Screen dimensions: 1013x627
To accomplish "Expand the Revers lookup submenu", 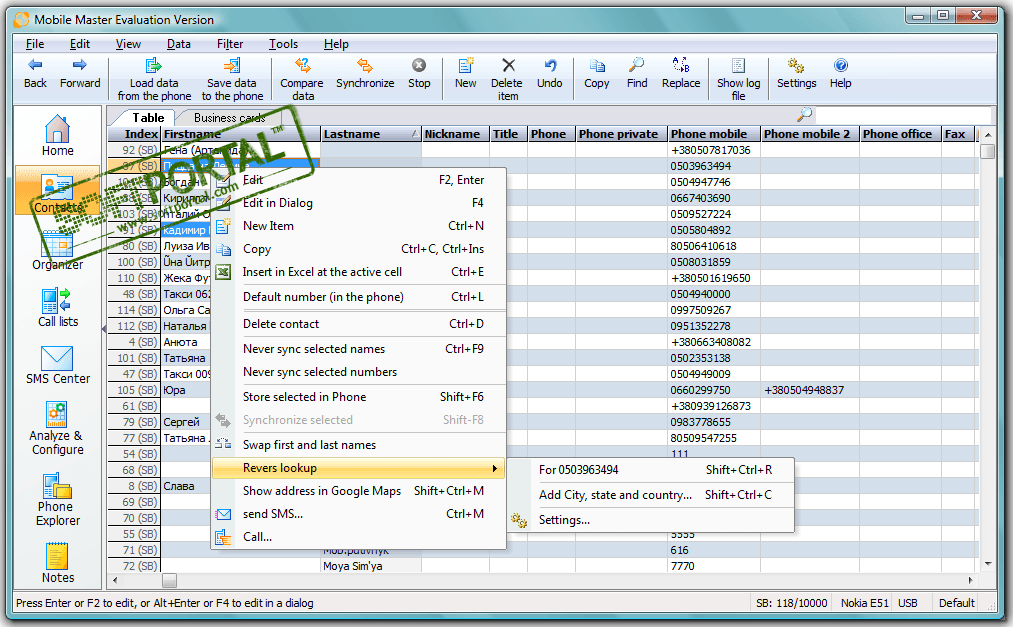I will point(358,468).
